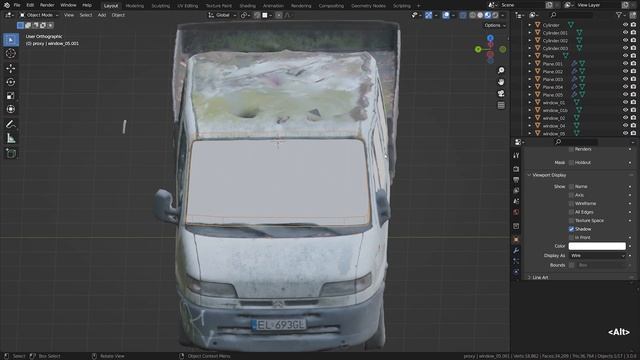The image size is (640, 360).
Task: Open the viewport Object menu
Action: click(x=118, y=15)
